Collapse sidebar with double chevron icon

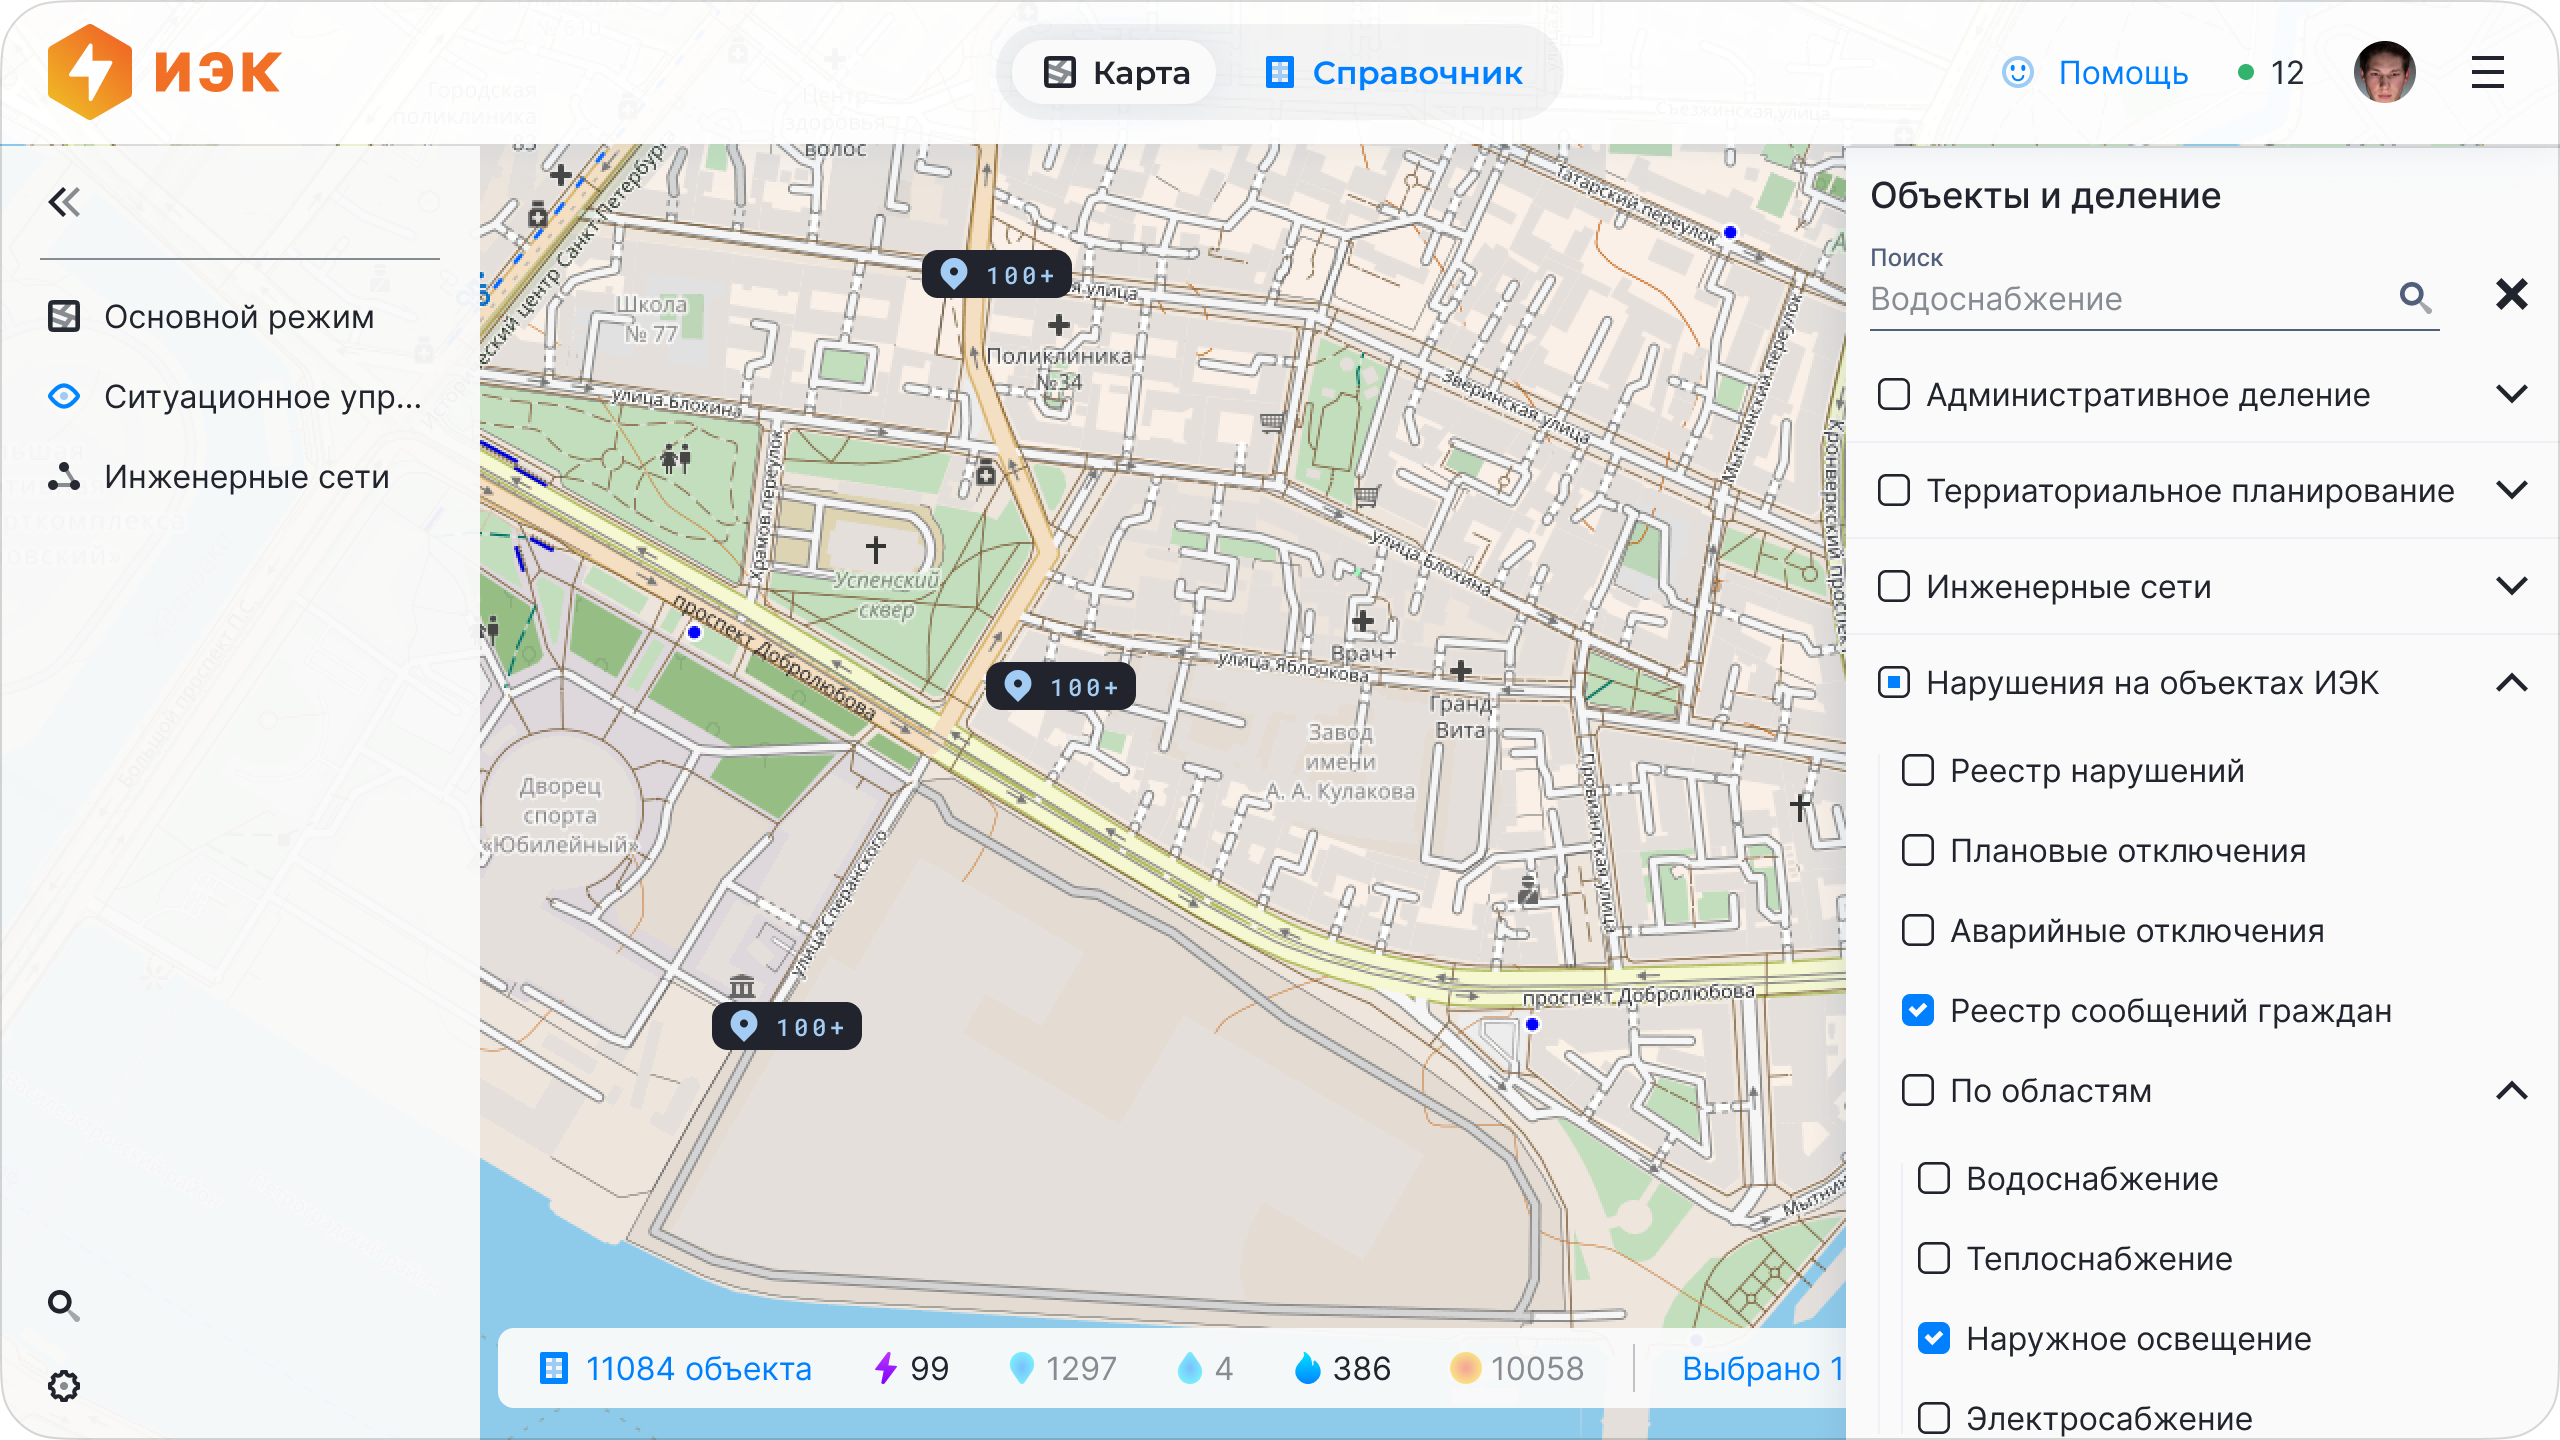pyautogui.click(x=64, y=203)
